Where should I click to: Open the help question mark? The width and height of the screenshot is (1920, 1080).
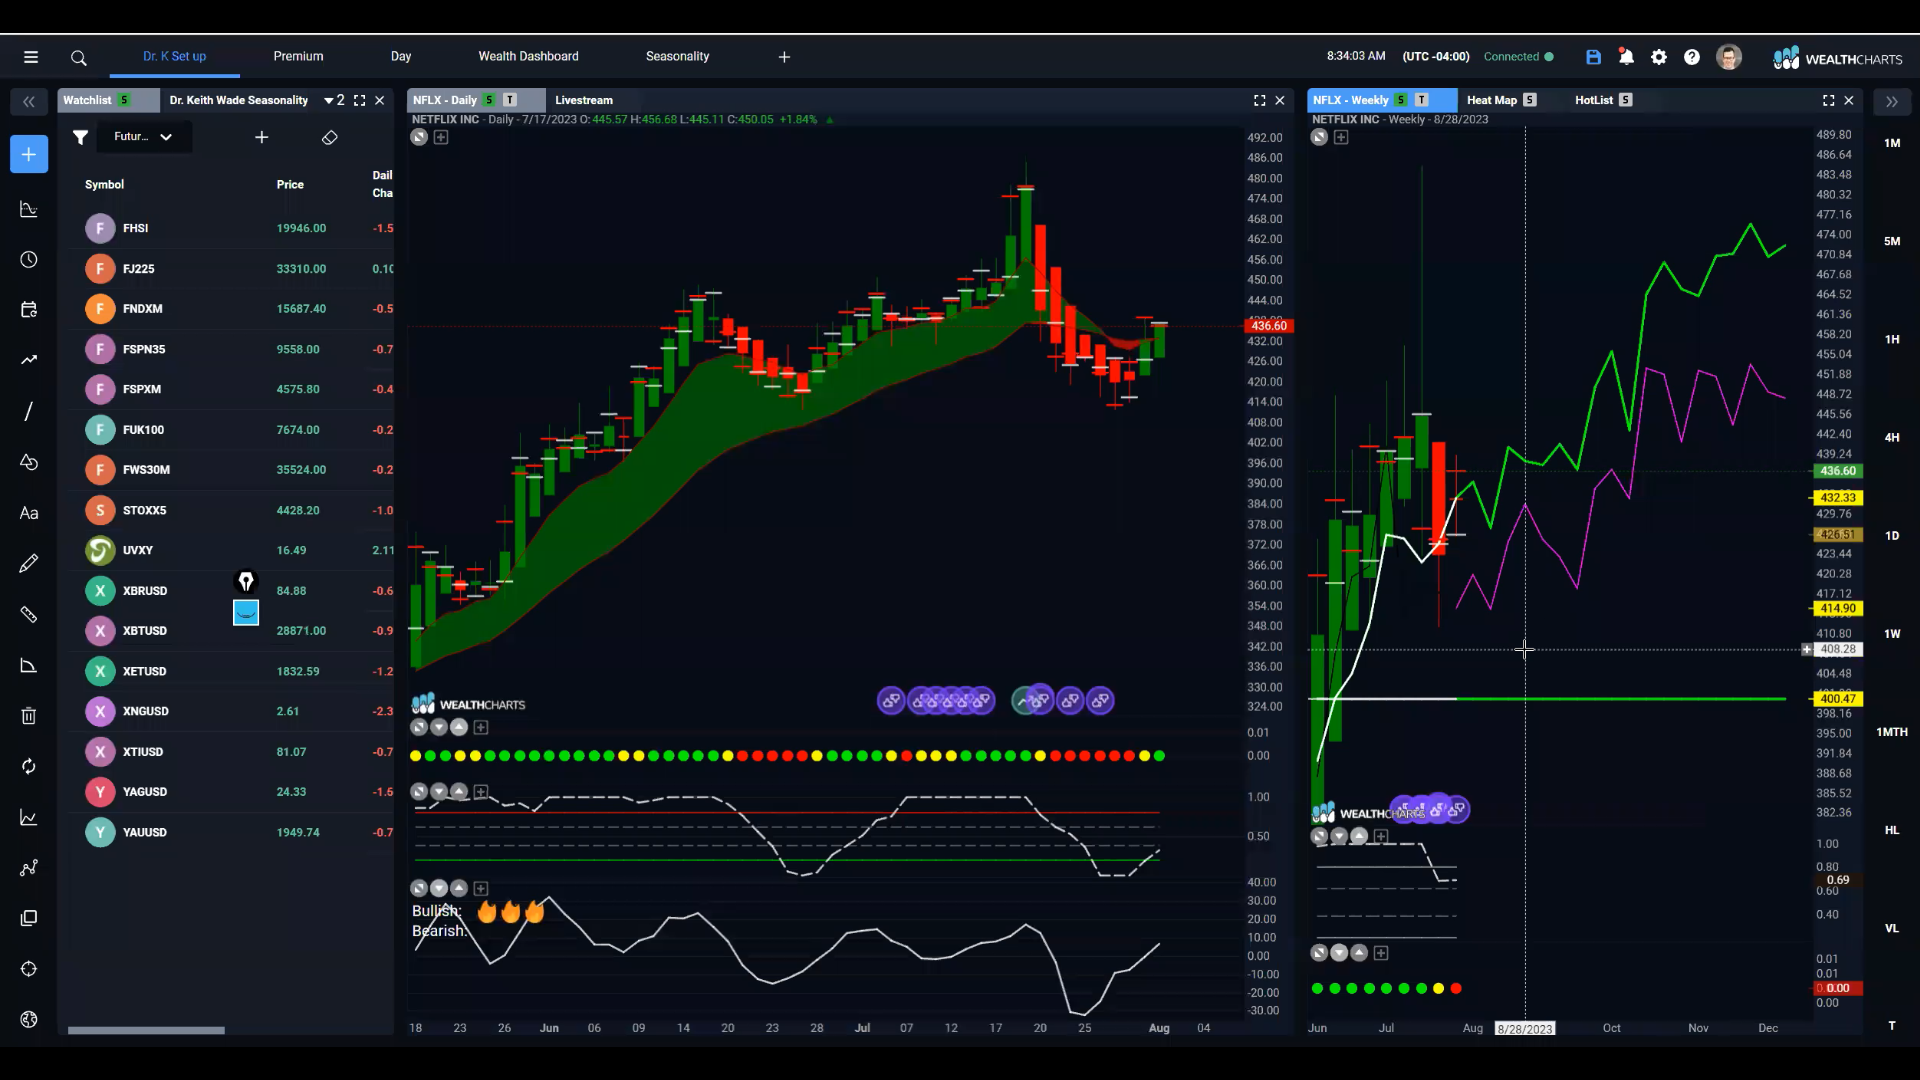pos(1692,57)
